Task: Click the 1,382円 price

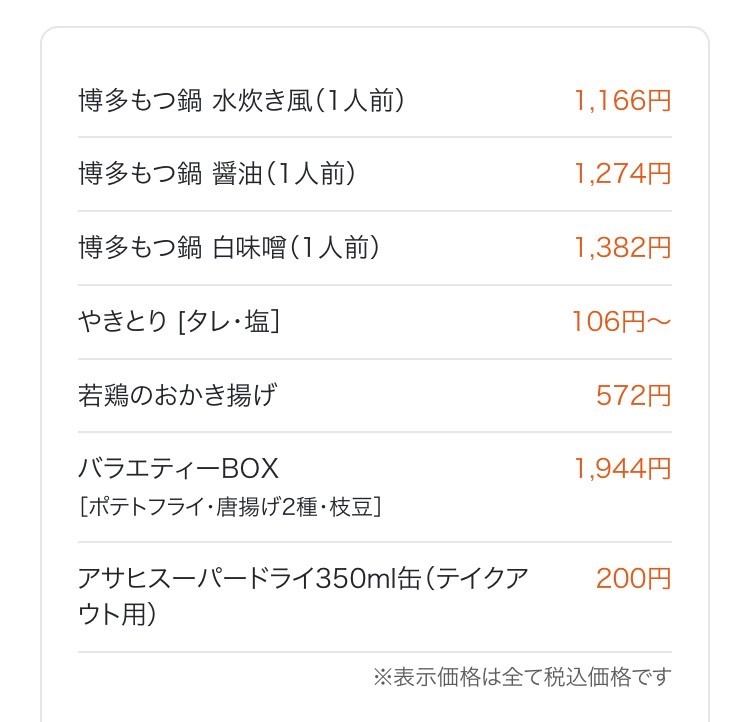Action: point(622,248)
